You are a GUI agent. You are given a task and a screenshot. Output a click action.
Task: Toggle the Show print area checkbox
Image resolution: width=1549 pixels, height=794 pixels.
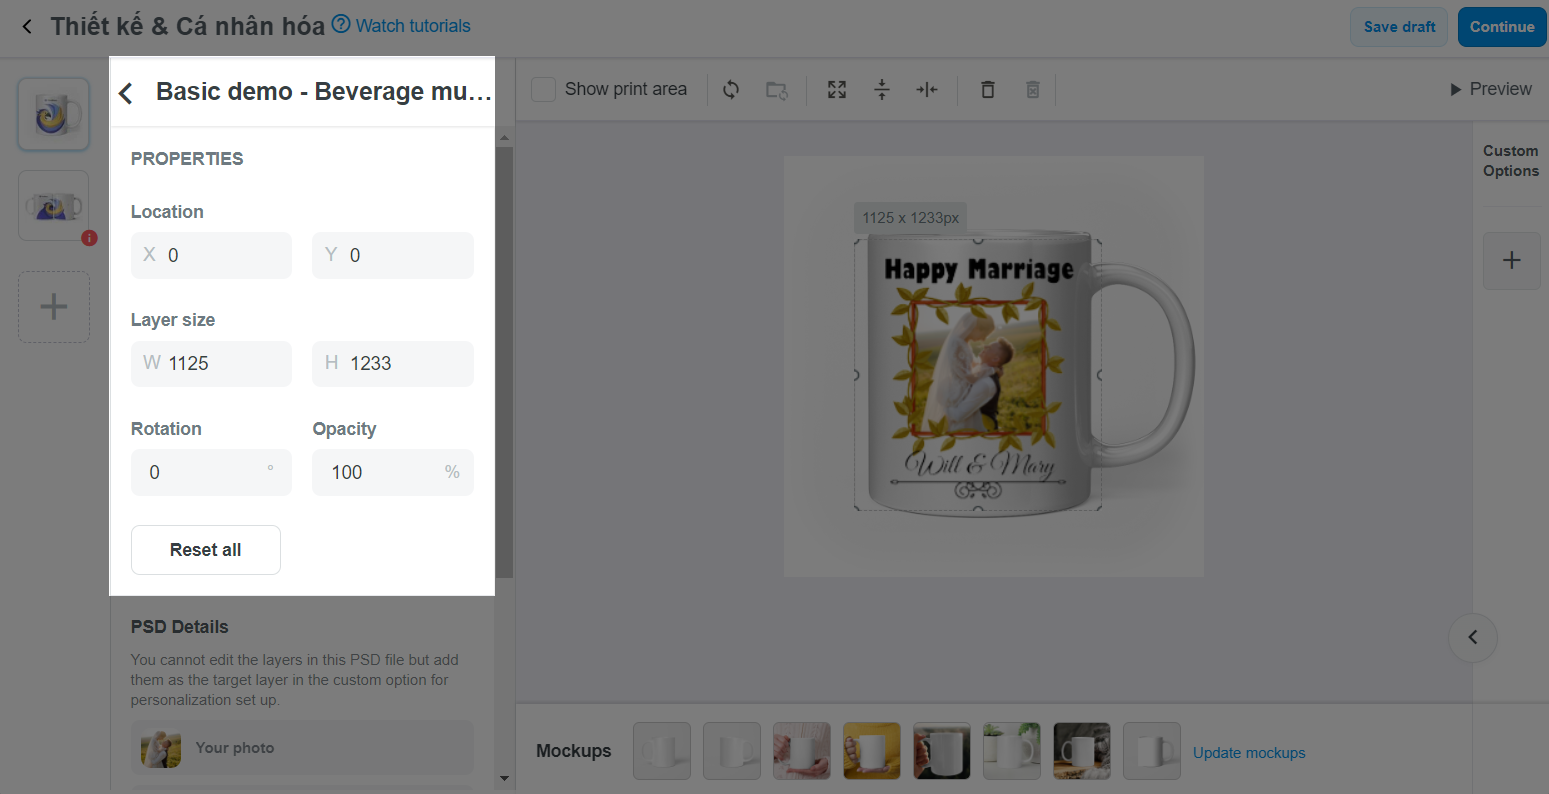pos(543,89)
